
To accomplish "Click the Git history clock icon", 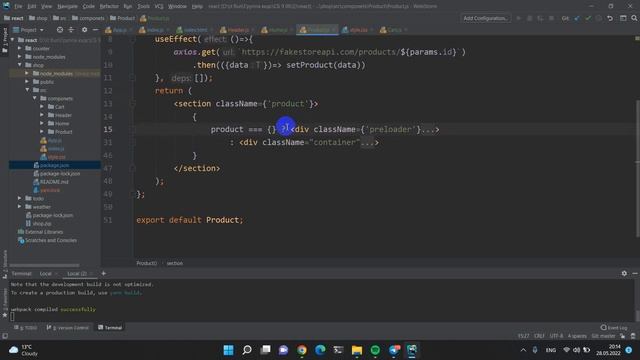I will tap(599, 18).
